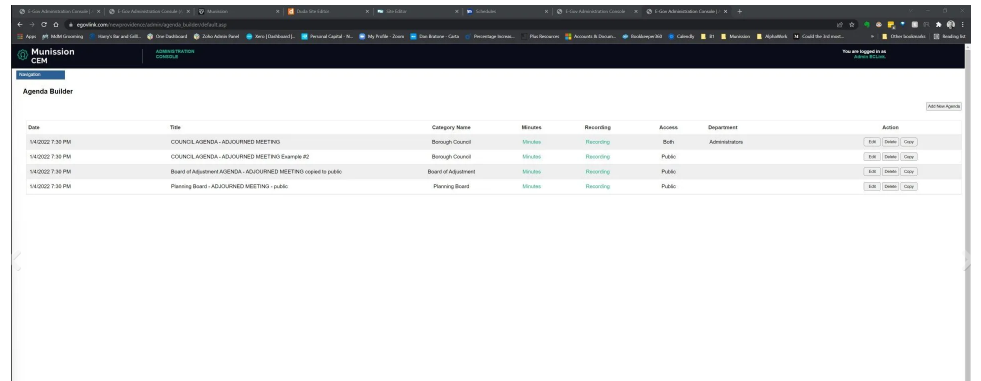Open the One Dashboard bookmark

[167, 36]
